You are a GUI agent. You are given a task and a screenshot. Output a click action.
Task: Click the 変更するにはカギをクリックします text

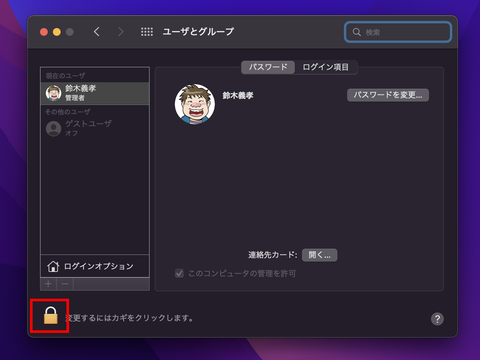tap(129, 318)
